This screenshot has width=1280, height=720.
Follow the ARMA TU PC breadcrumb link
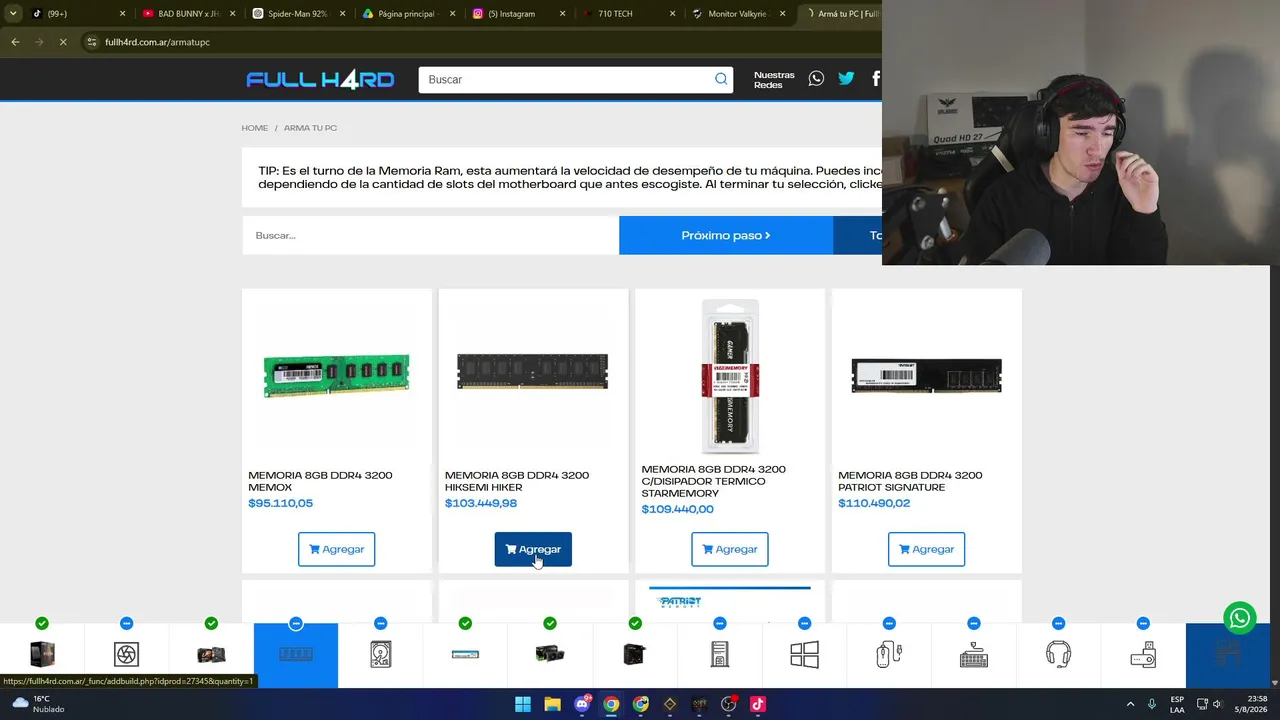pos(310,128)
